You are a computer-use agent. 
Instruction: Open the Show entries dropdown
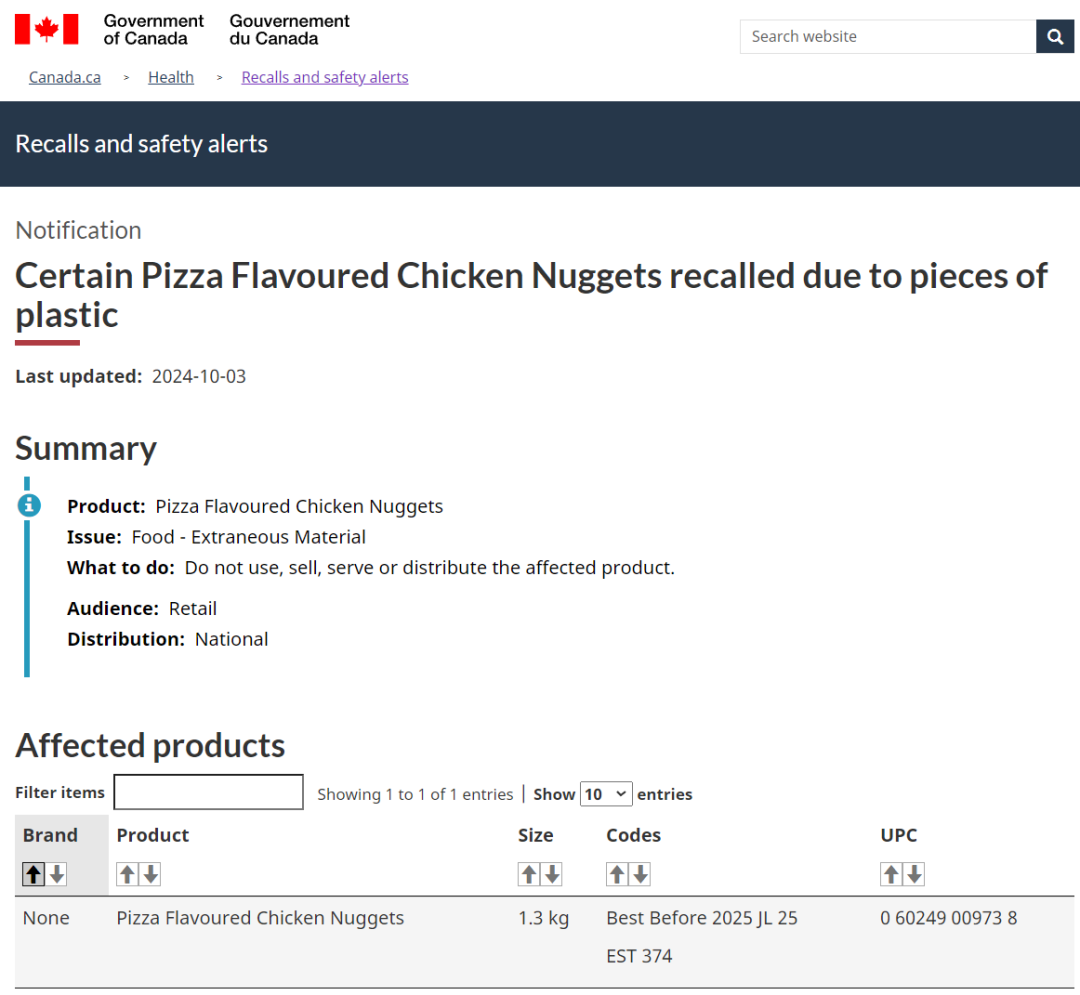(x=606, y=794)
